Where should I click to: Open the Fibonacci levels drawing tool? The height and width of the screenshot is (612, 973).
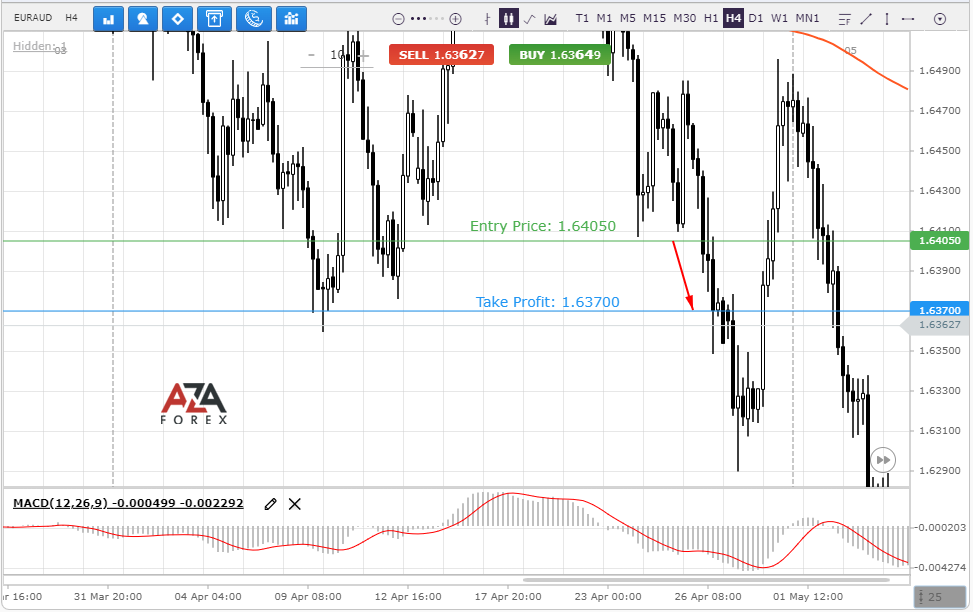point(845,19)
